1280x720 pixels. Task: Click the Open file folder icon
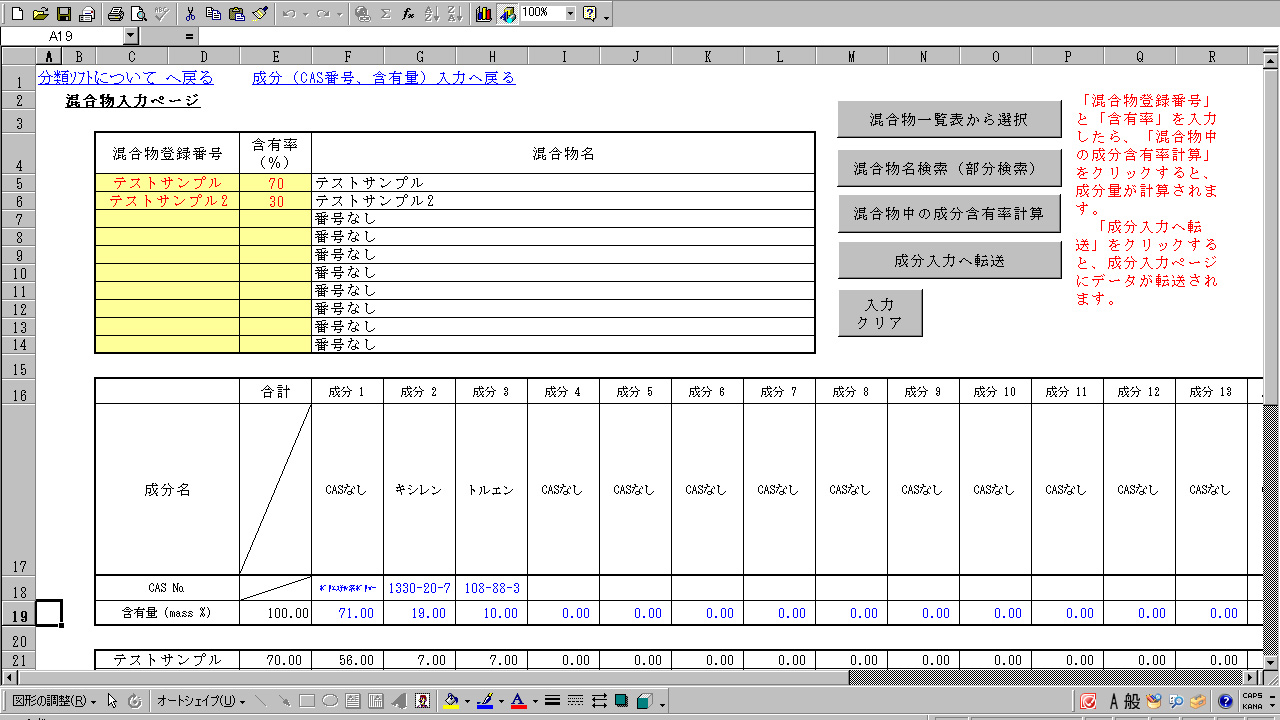point(40,14)
